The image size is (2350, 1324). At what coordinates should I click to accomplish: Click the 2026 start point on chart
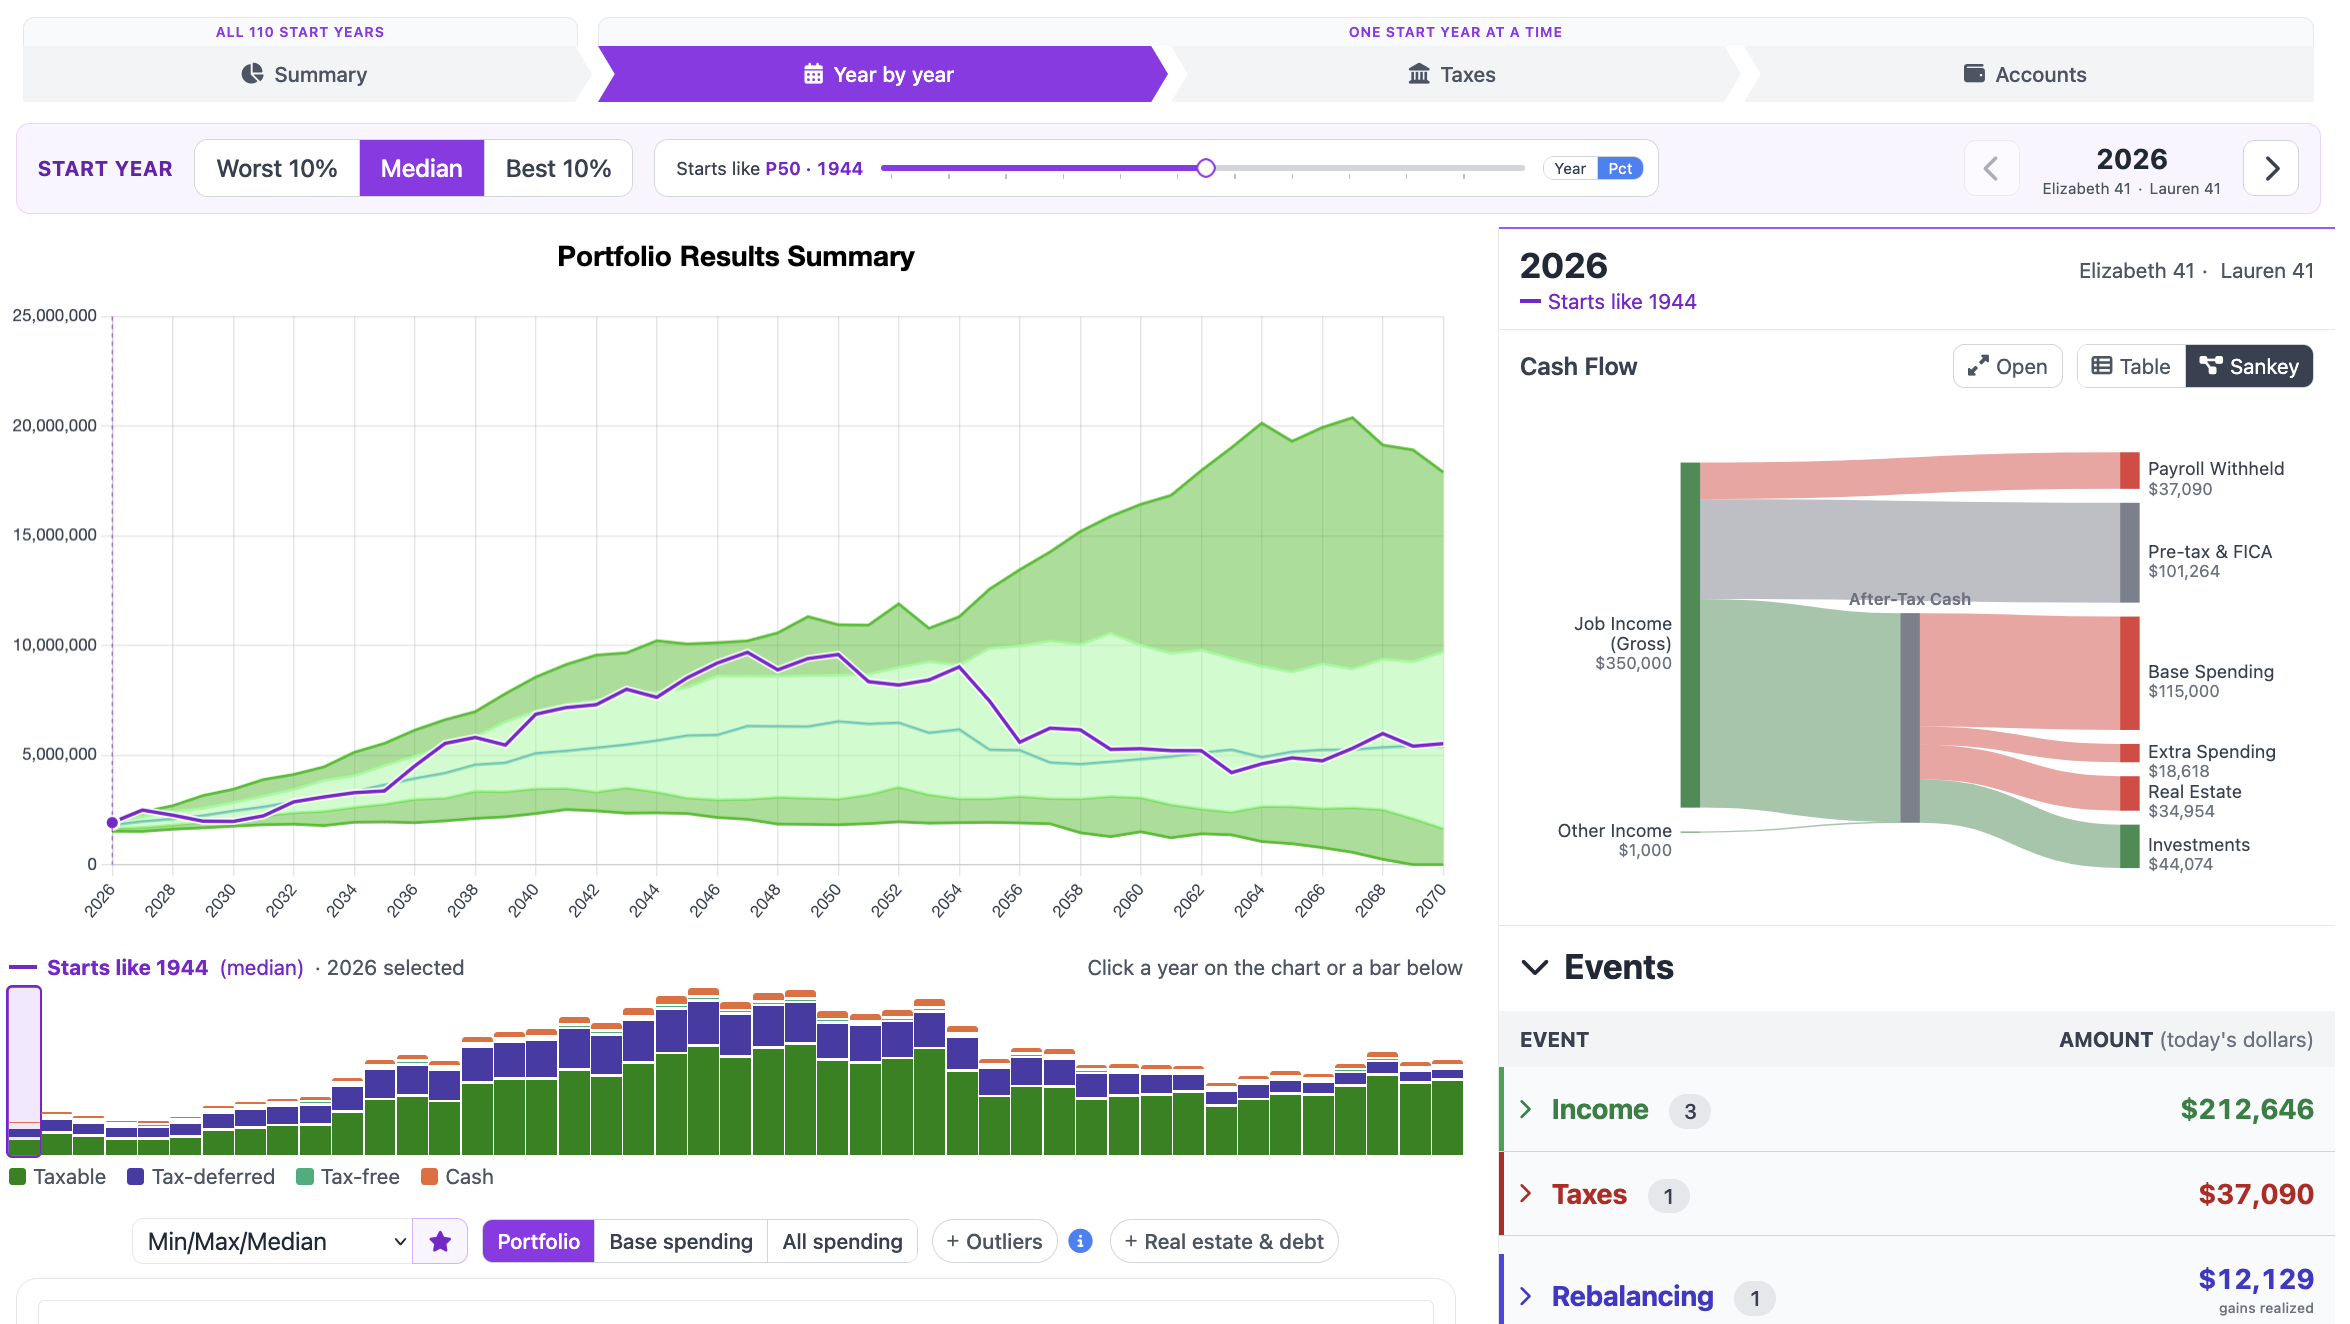point(112,822)
